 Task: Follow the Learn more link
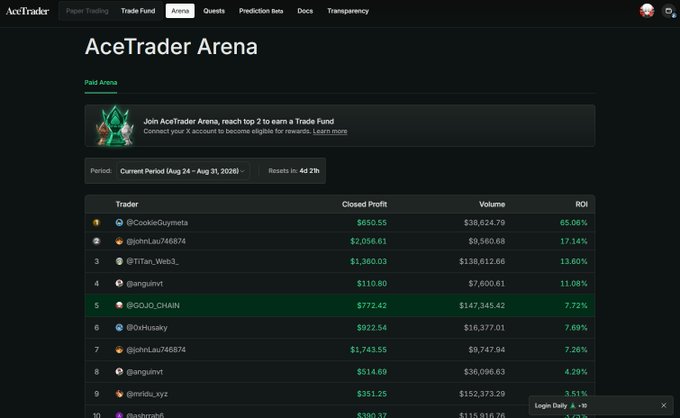330,131
